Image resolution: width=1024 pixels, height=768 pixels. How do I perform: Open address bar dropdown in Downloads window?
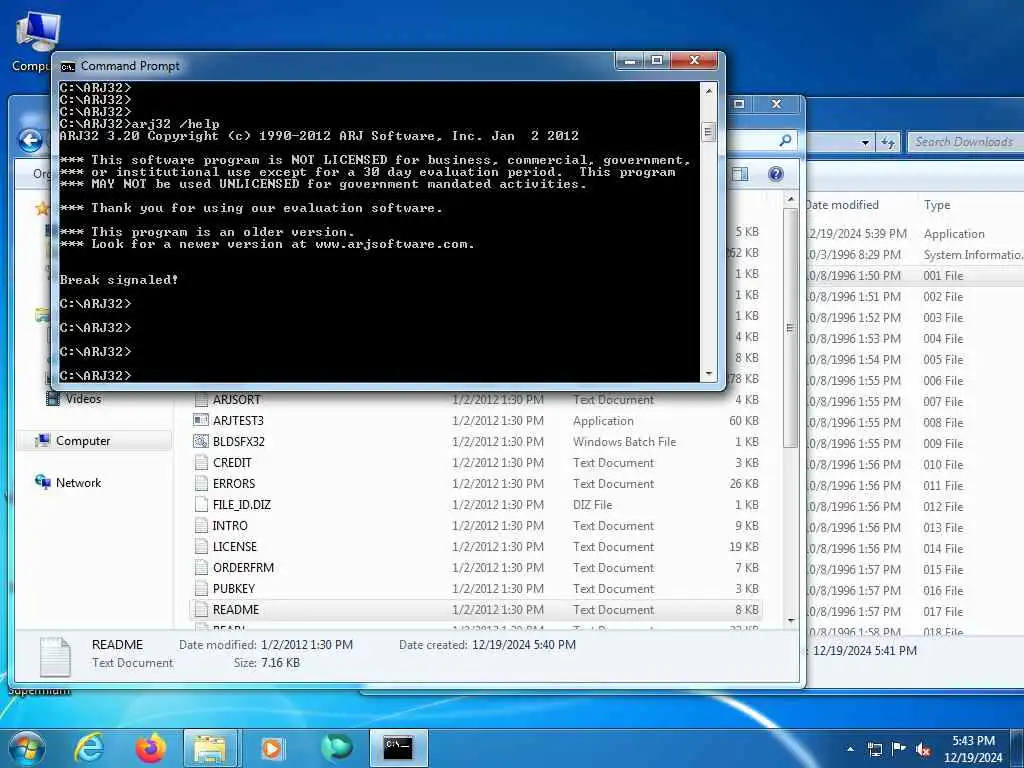coord(865,142)
